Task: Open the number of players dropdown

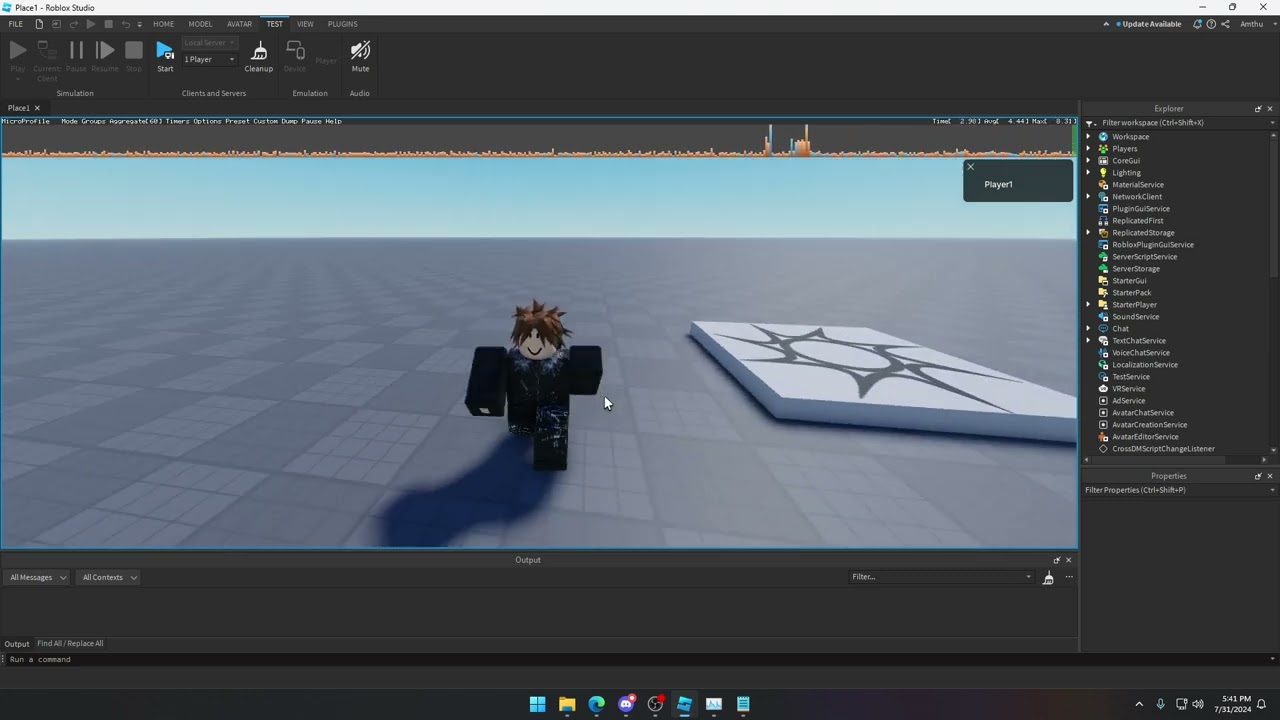Action: click(x=209, y=60)
